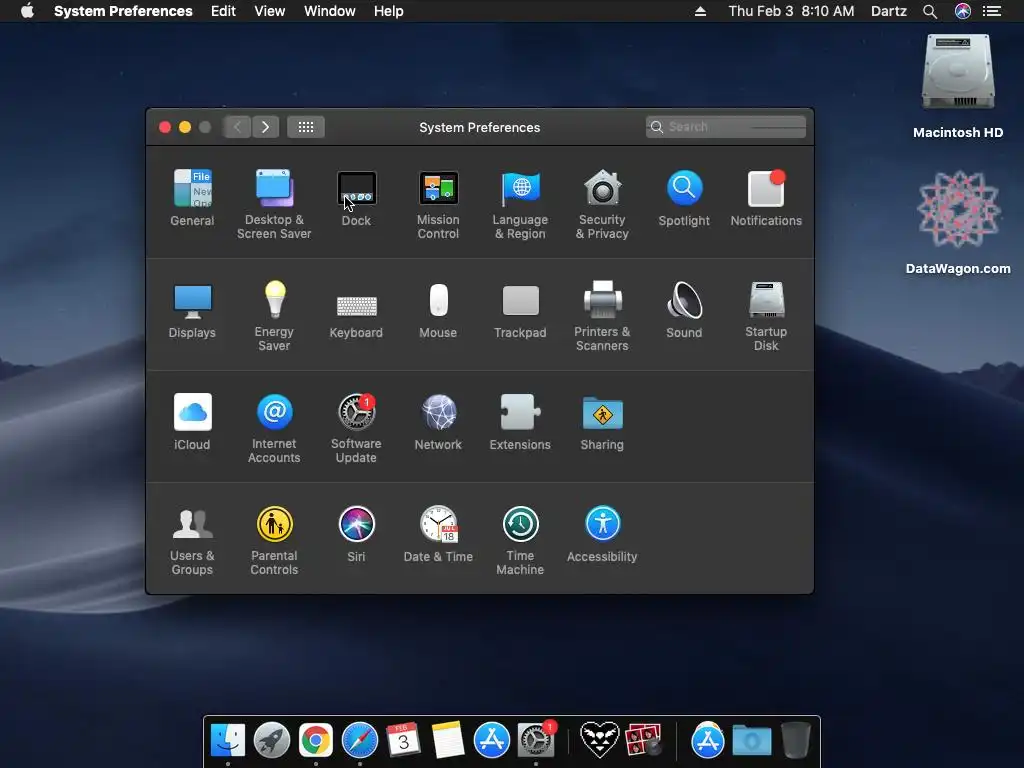Open Notes in the Dock
Screen dimensions: 1024x768
(x=448, y=740)
